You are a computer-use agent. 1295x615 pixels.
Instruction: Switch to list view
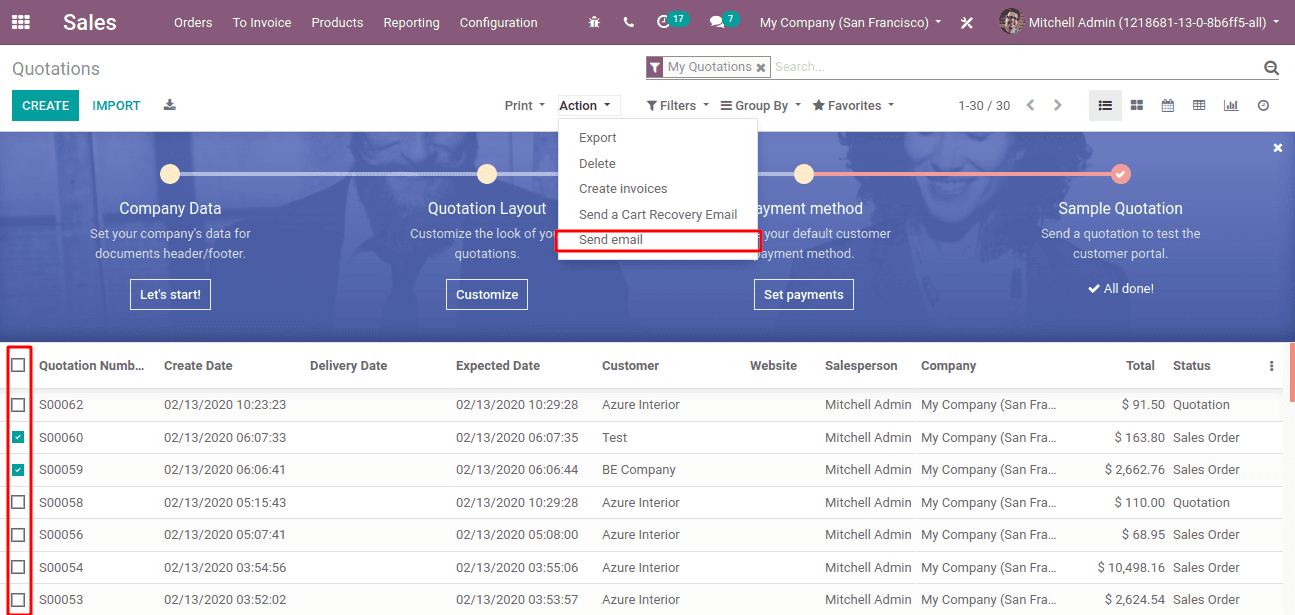tap(1105, 105)
